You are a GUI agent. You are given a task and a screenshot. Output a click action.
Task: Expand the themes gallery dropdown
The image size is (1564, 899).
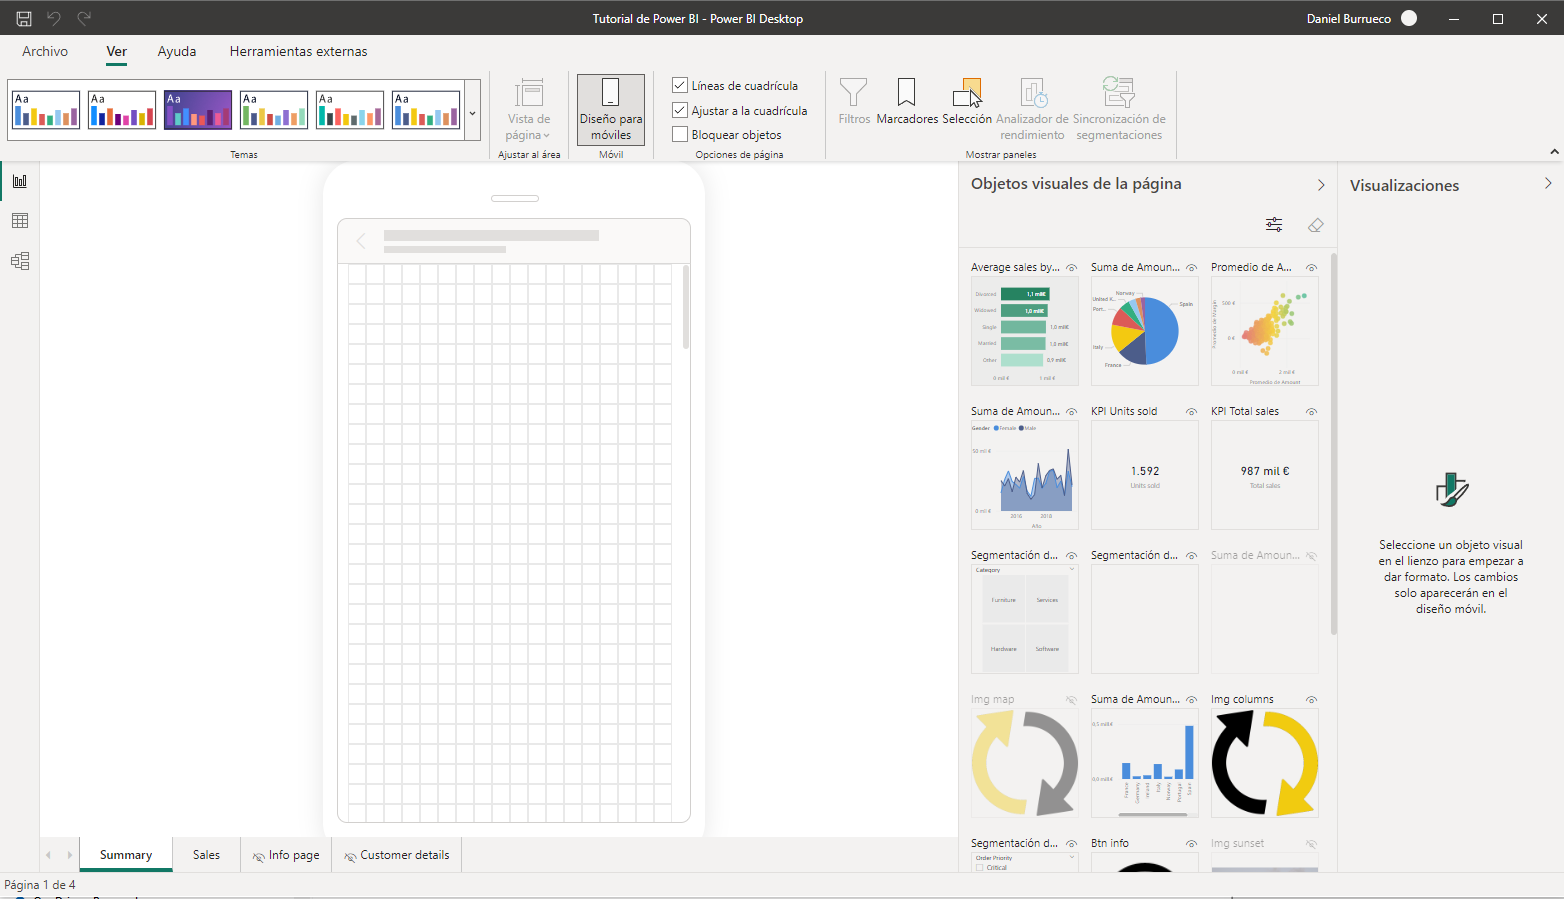click(472, 113)
